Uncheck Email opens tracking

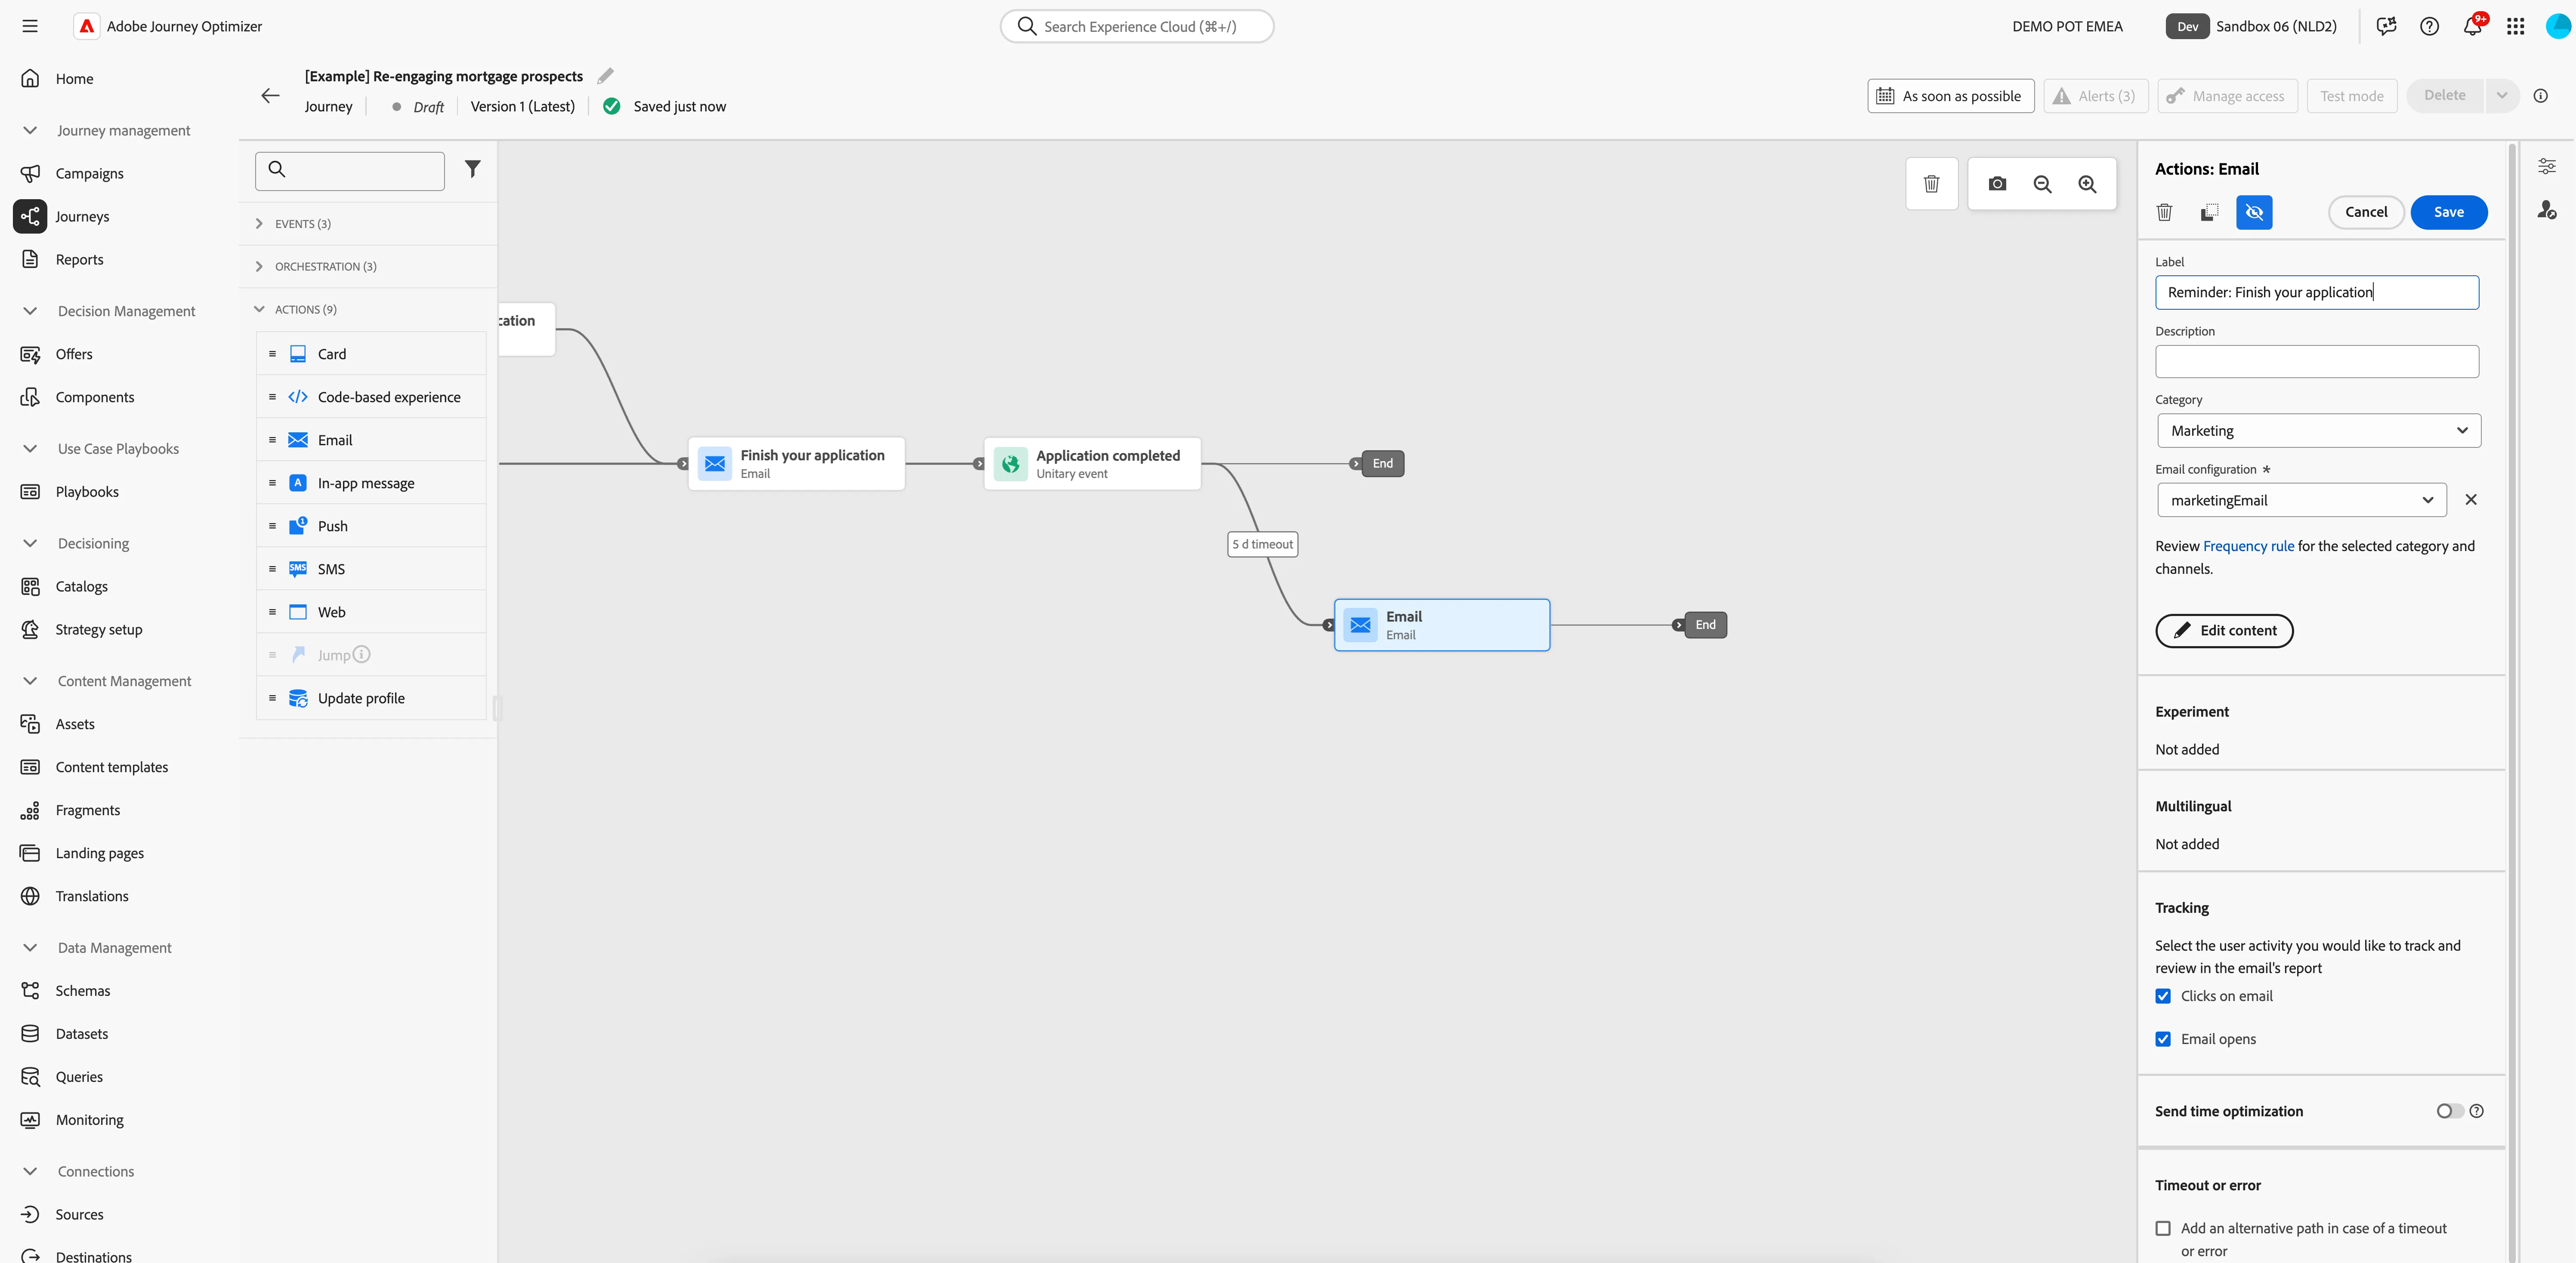click(2163, 1039)
